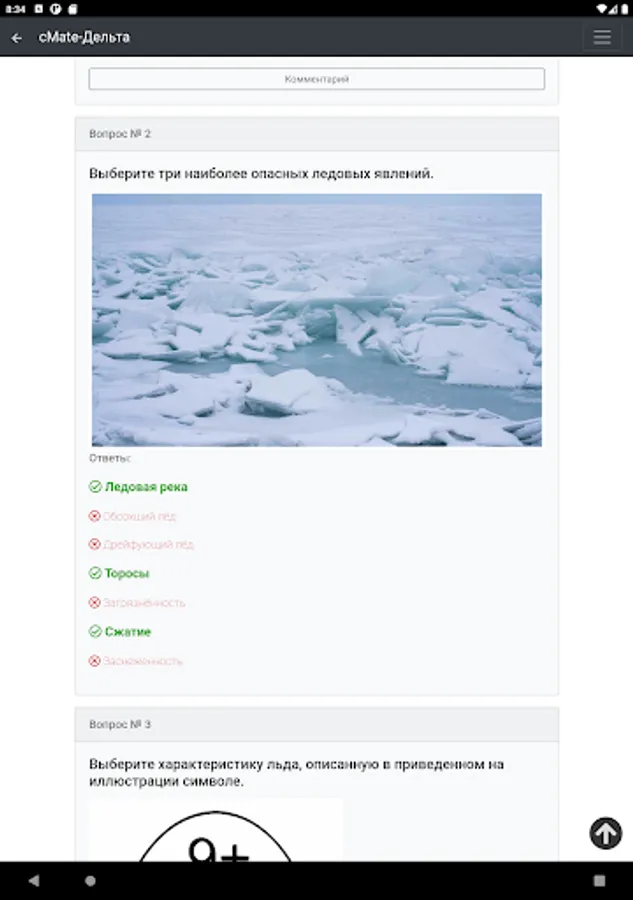
Task: Select the Сжатие answer
Action: (x=127, y=632)
